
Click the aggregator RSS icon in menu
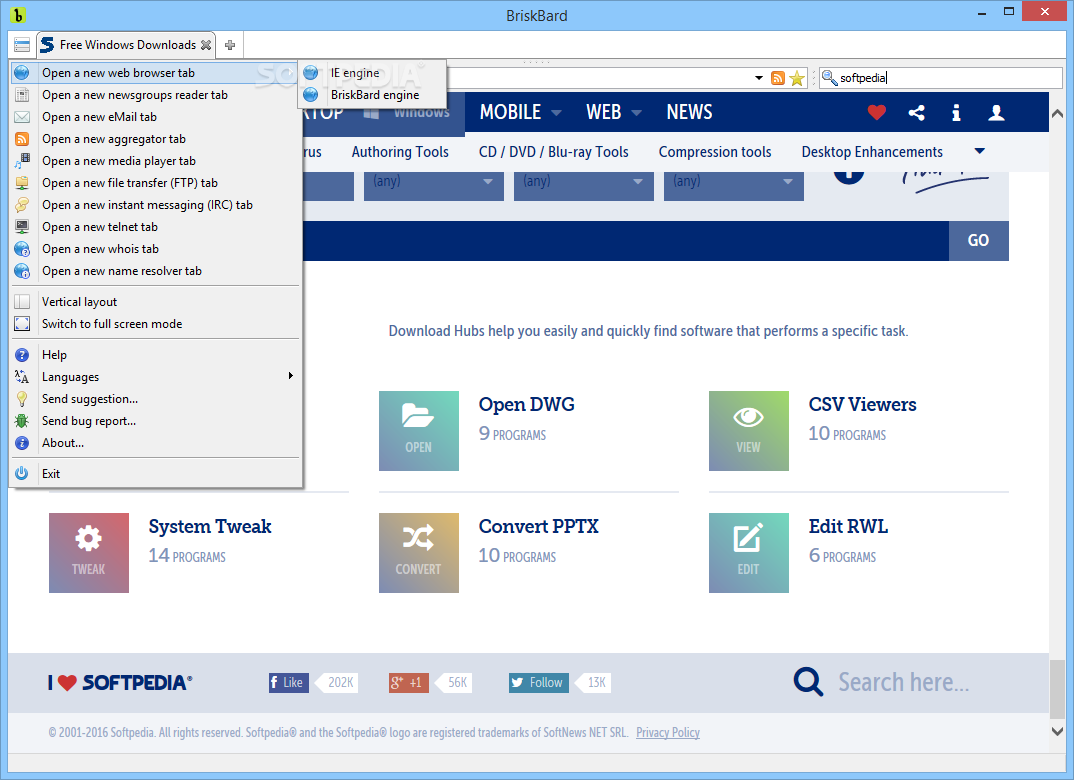(22, 139)
